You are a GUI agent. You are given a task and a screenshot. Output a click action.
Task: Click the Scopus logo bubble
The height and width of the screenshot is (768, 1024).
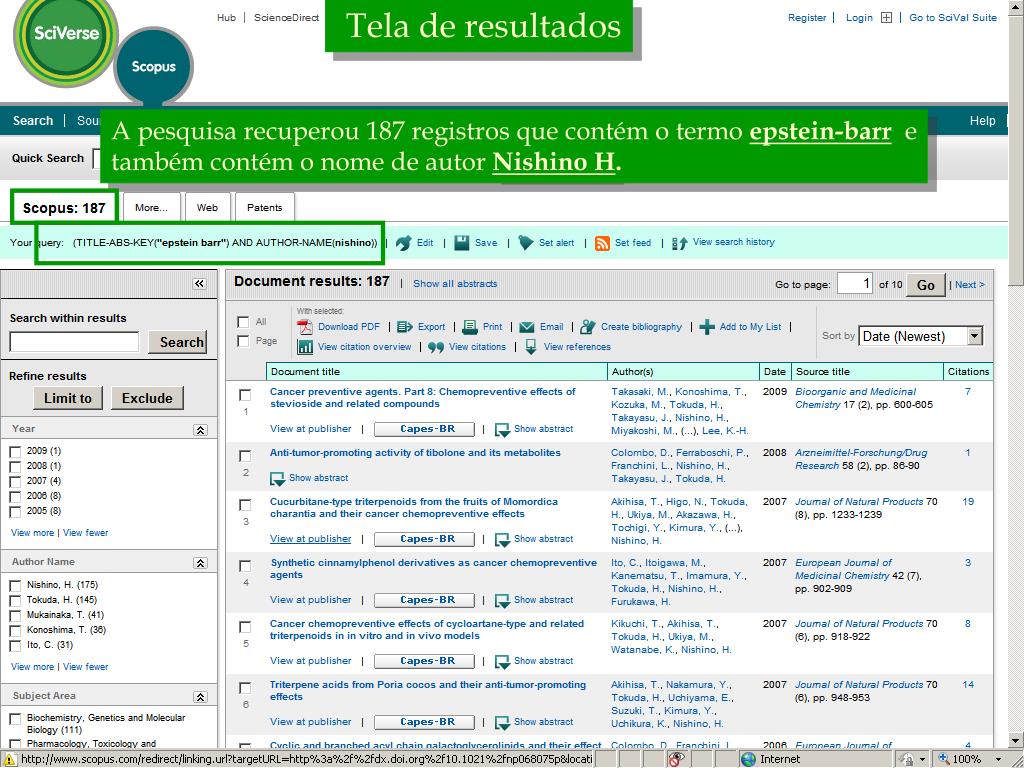pyautogui.click(x=153, y=66)
